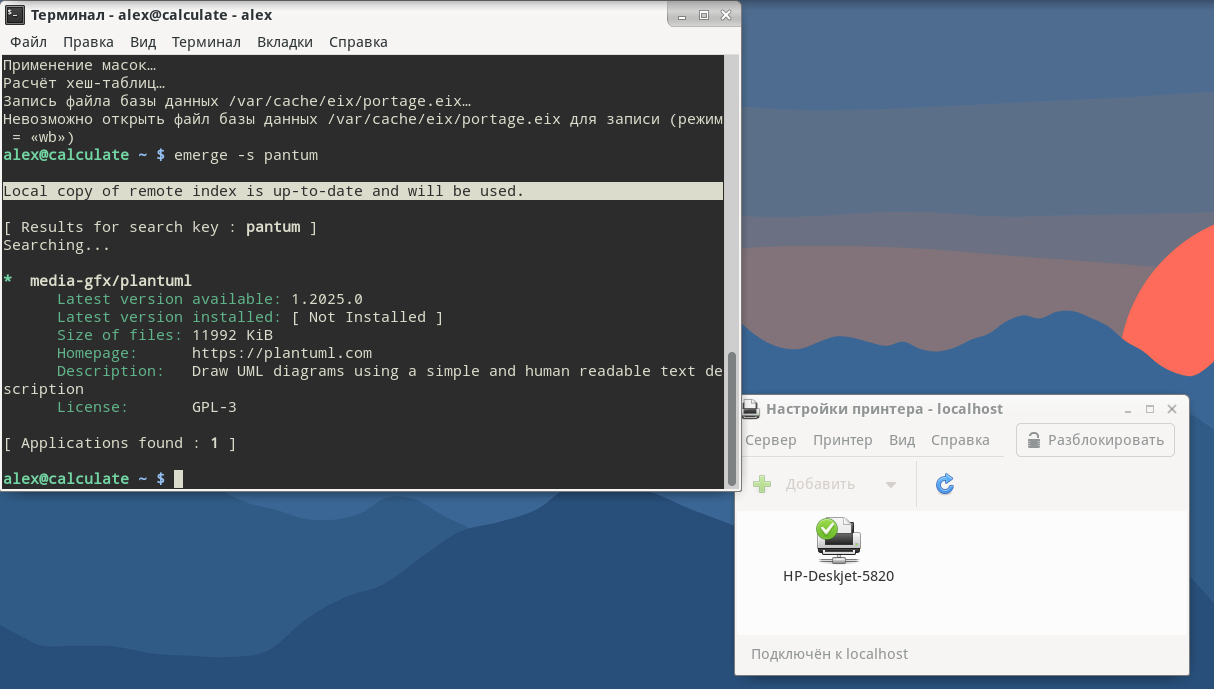This screenshot has height=689, width=1214.
Task: Click the highlighted 'Local copy of remote index' line
Action: (363, 191)
